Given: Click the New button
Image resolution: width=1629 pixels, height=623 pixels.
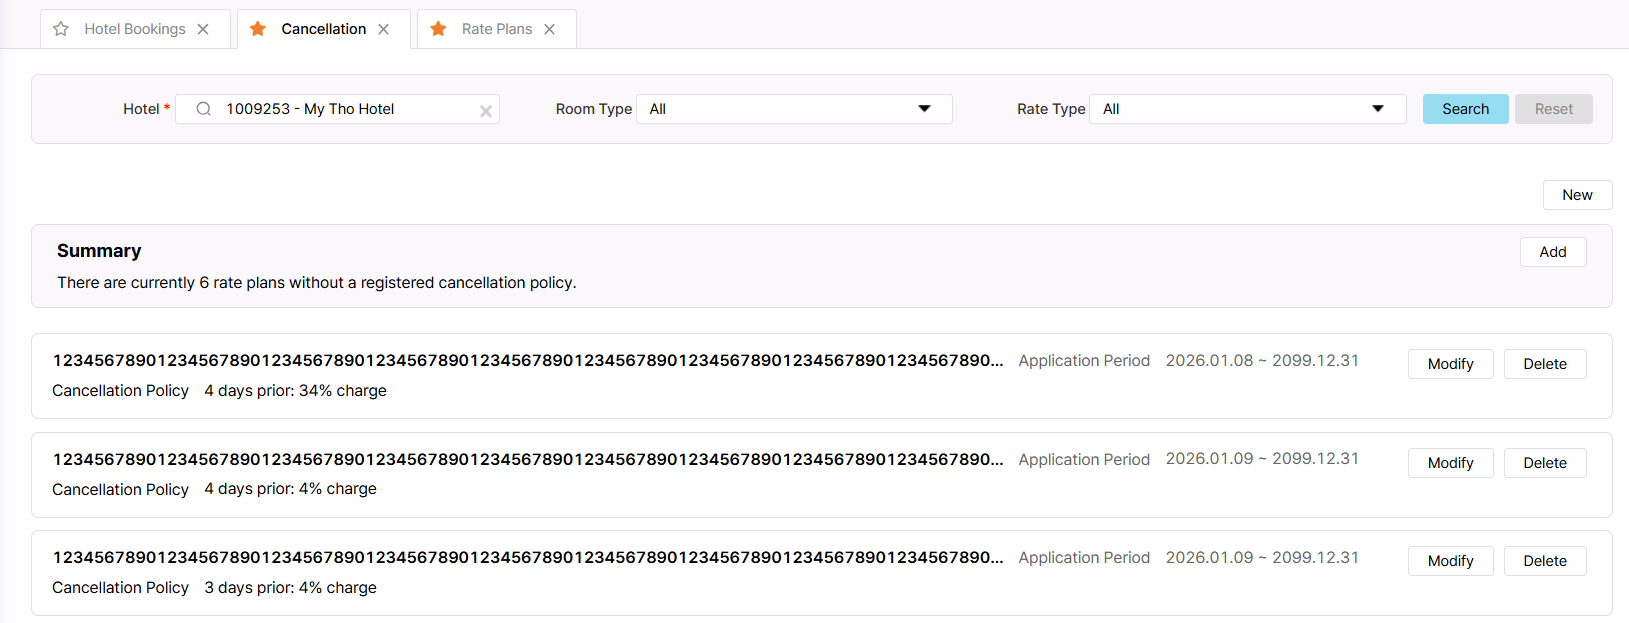Looking at the screenshot, I should pyautogui.click(x=1577, y=195).
